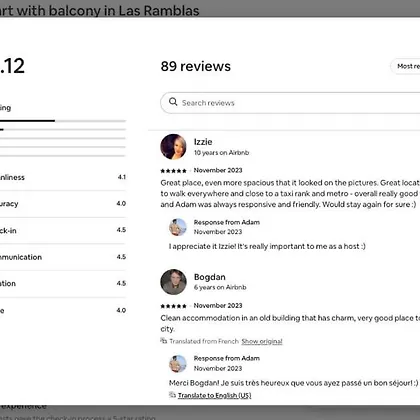Click translation icon beside Translated from French
The image size is (420, 420).
[164, 341]
